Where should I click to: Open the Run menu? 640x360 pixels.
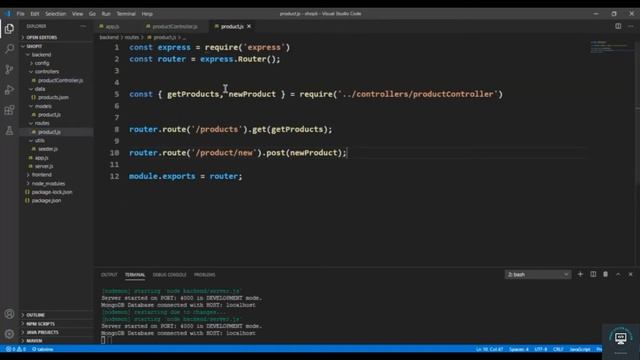(106, 13)
